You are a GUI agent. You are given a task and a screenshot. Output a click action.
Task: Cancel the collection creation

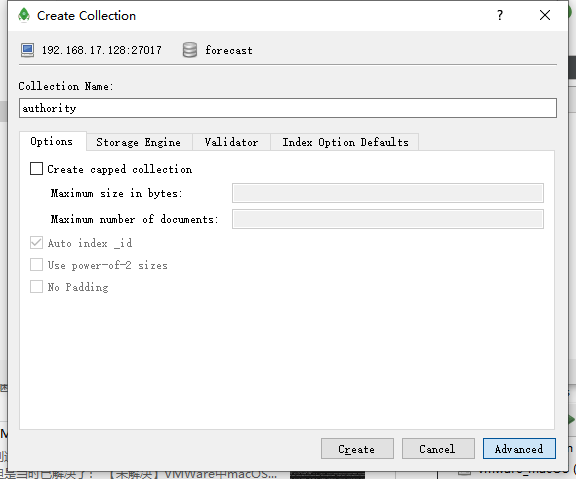tap(438, 449)
